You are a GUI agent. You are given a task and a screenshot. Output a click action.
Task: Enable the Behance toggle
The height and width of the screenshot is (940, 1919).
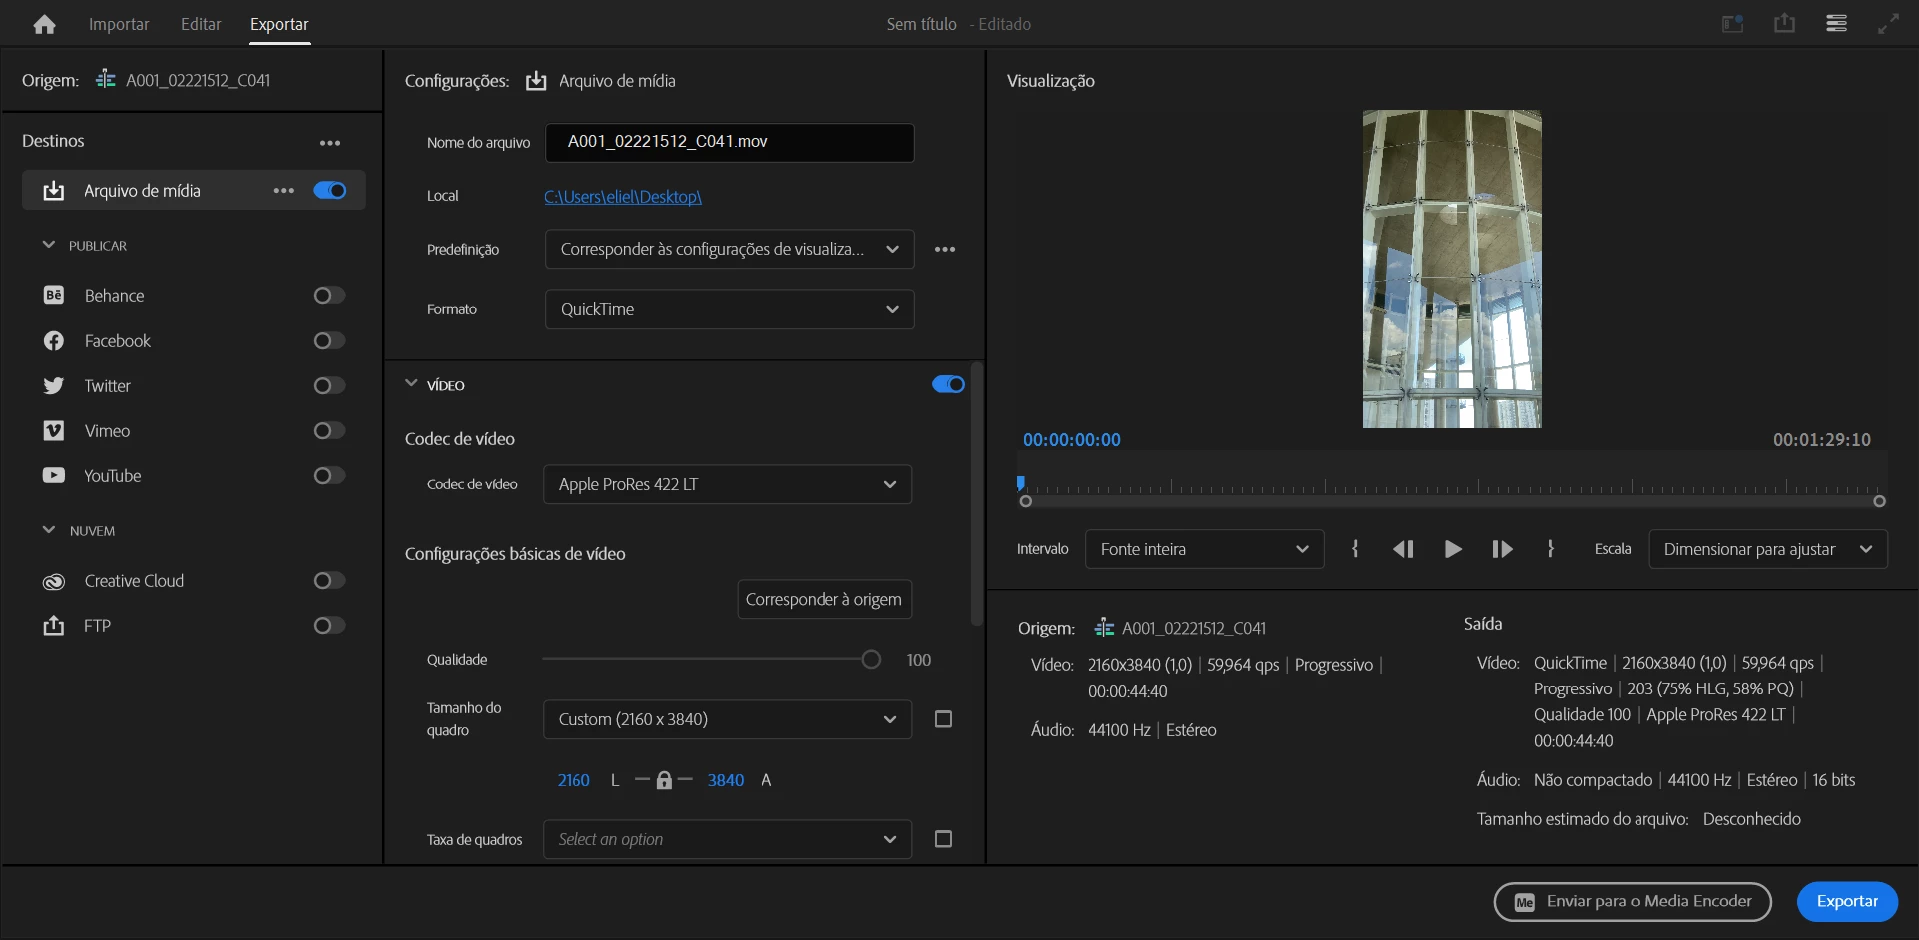(329, 295)
